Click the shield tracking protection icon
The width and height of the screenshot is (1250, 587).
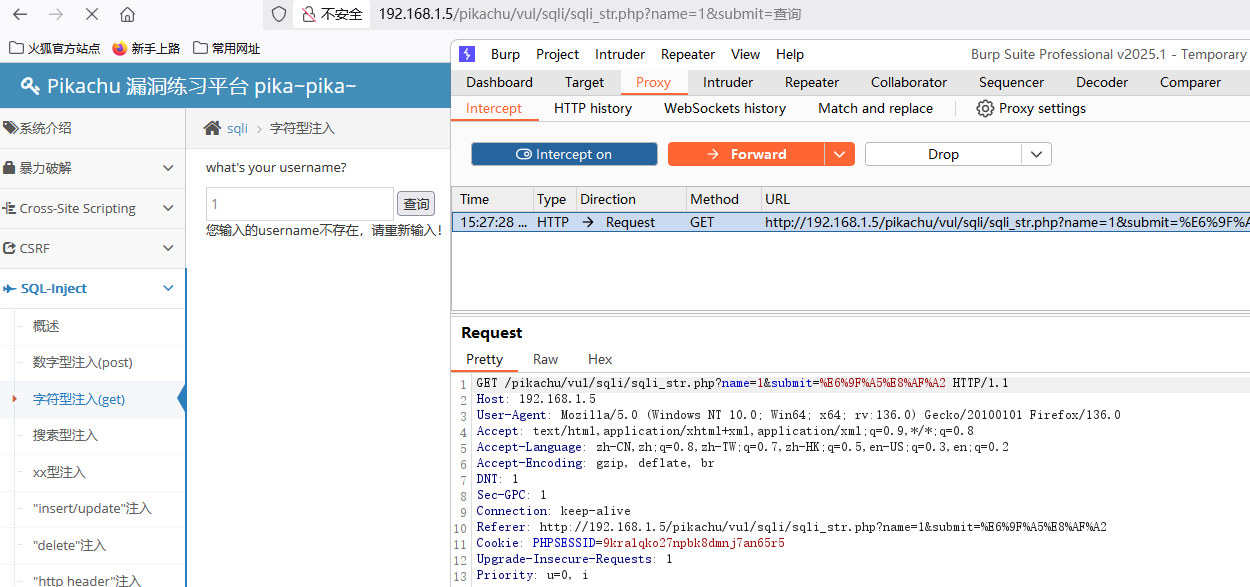pos(279,14)
